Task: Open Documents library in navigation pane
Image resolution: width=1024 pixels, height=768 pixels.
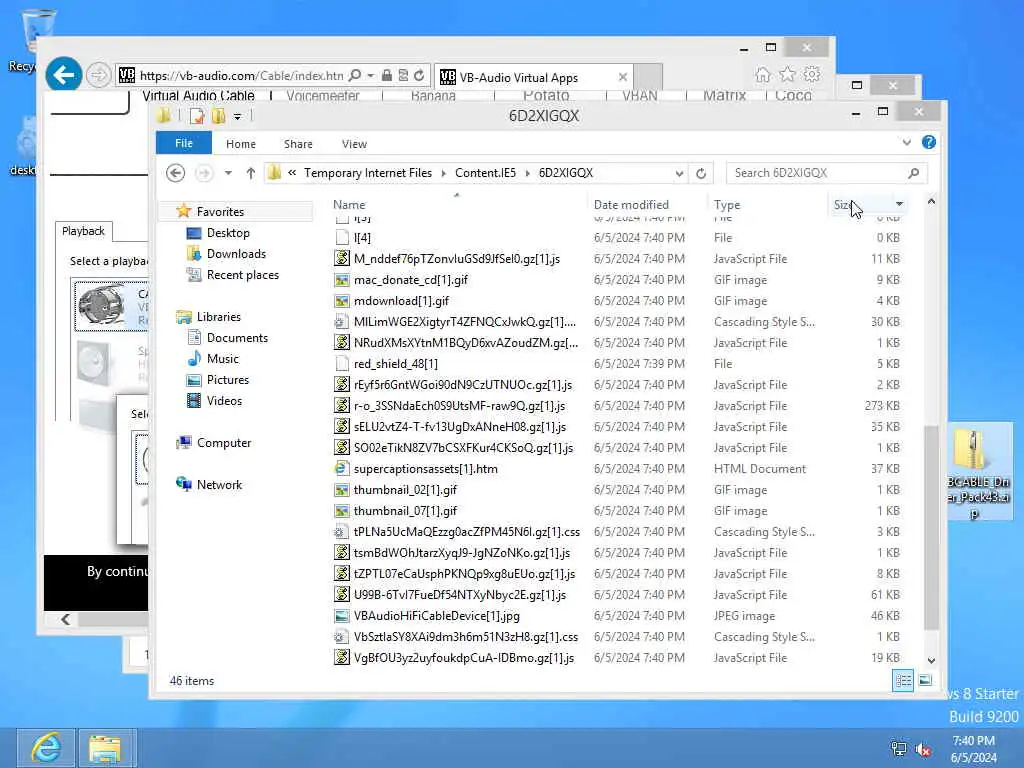Action: coord(237,338)
